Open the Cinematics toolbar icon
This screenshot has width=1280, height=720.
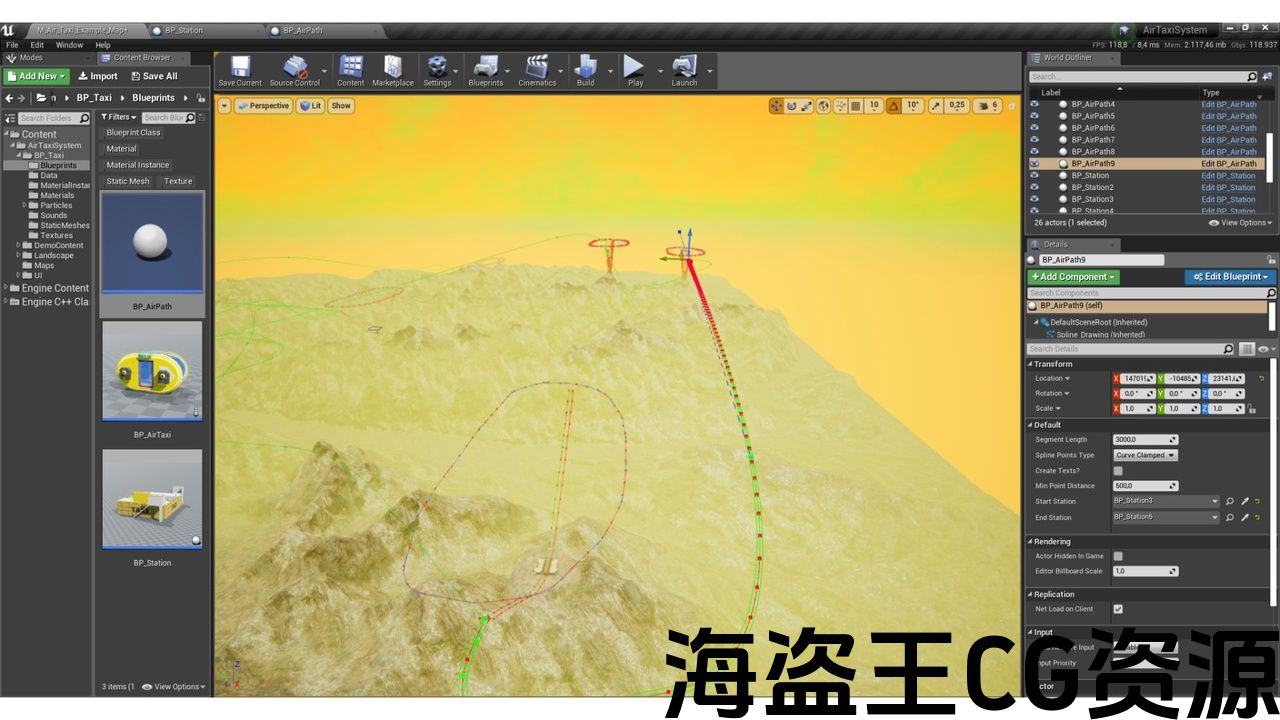(537, 70)
